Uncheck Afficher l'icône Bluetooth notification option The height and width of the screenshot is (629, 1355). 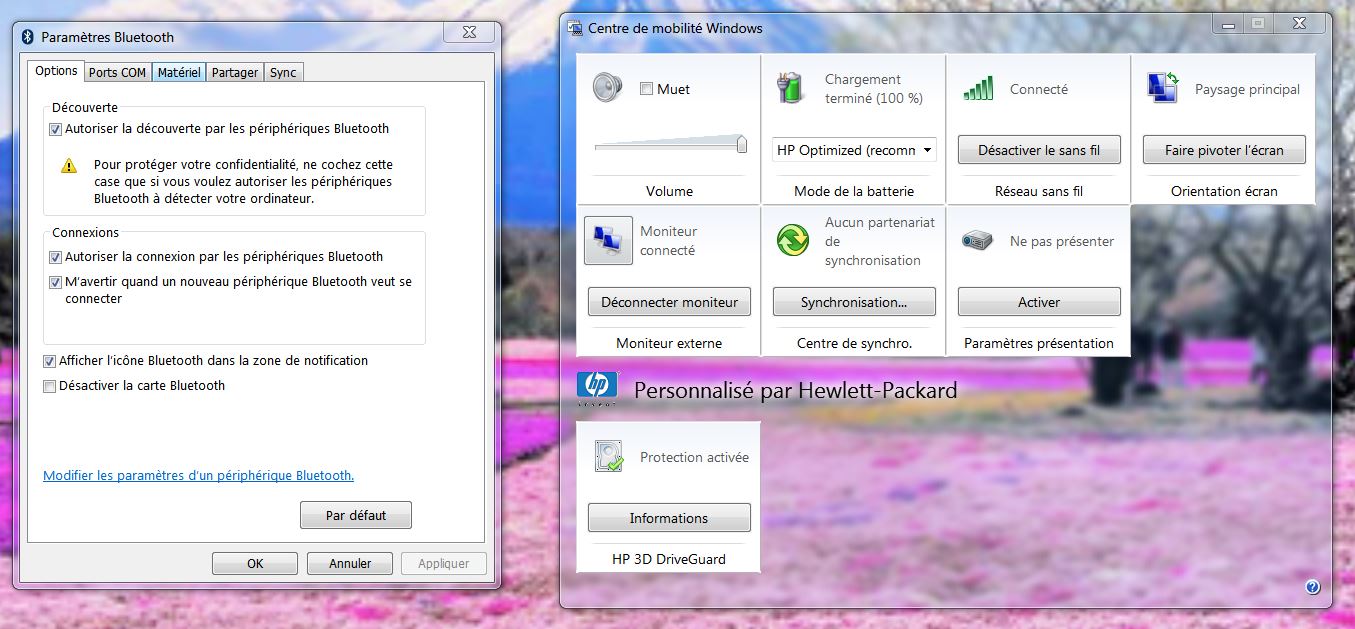(49, 361)
